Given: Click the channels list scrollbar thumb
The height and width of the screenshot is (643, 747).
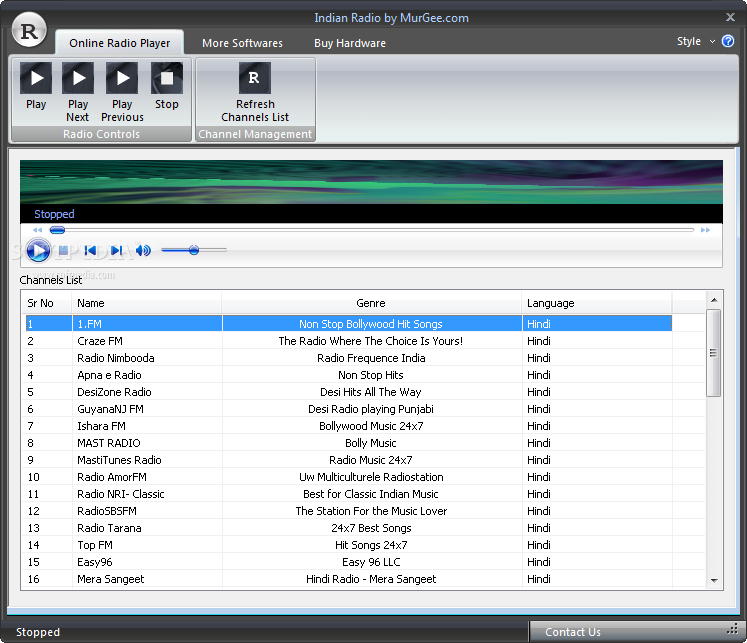Looking at the screenshot, I should point(714,353).
